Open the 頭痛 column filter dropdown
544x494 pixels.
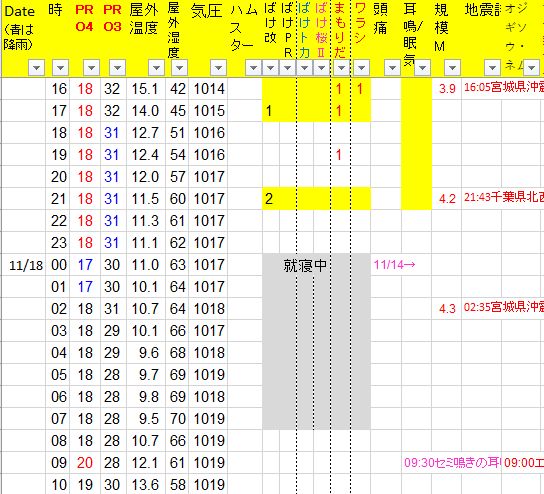[x=392, y=68]
